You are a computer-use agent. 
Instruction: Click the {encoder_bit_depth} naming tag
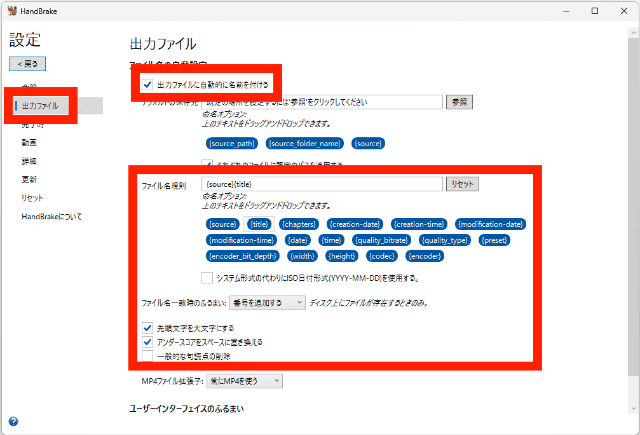(x=243, y=256)
